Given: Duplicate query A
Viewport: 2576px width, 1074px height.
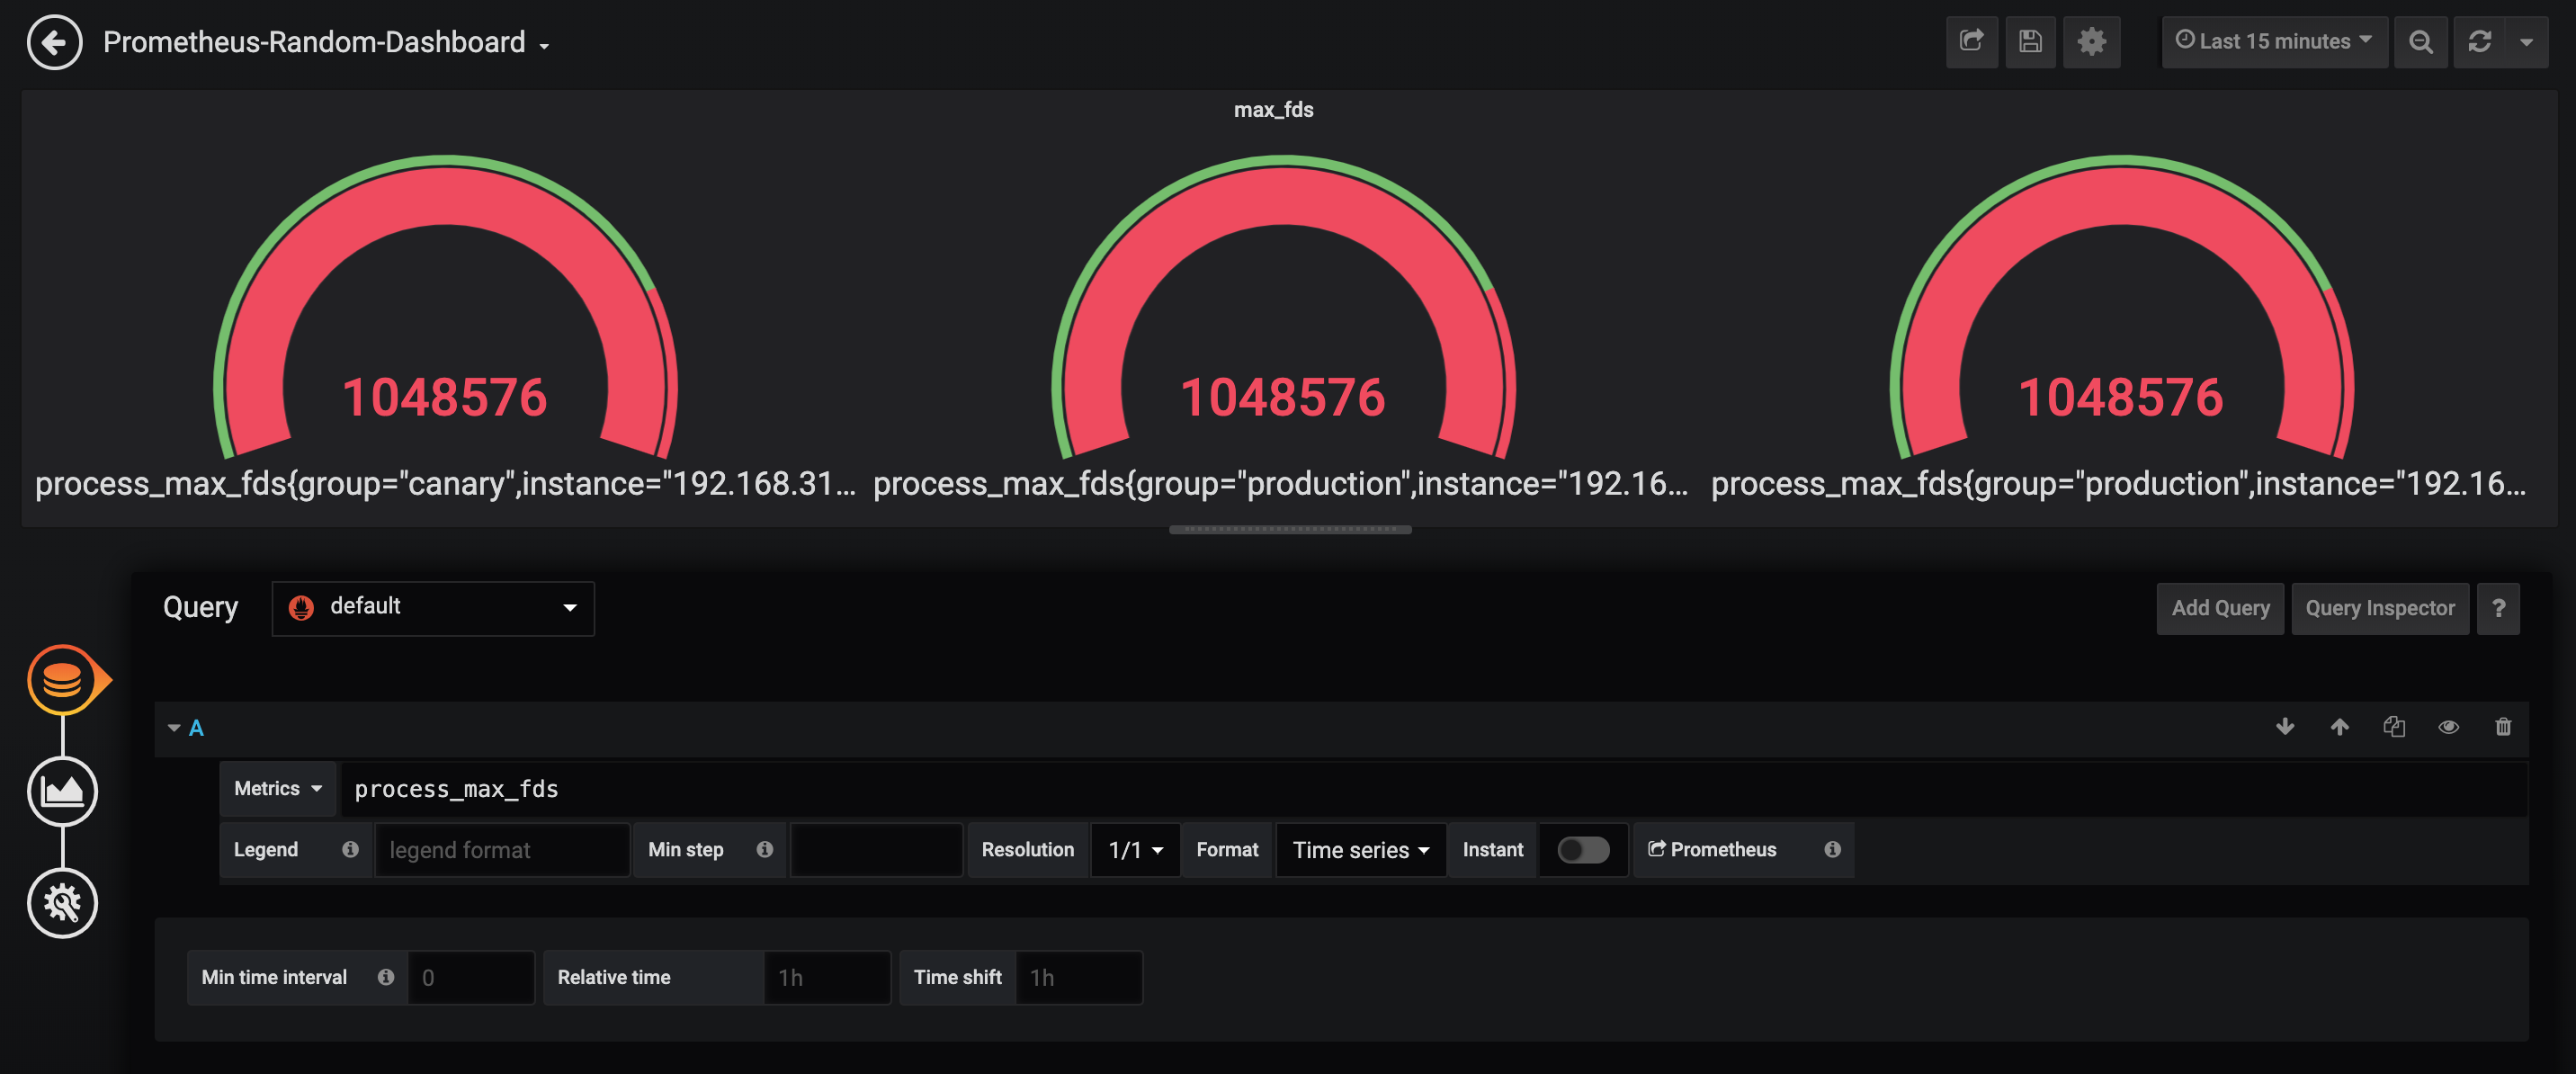Looking at the screenshot, I should point(2394,727).
